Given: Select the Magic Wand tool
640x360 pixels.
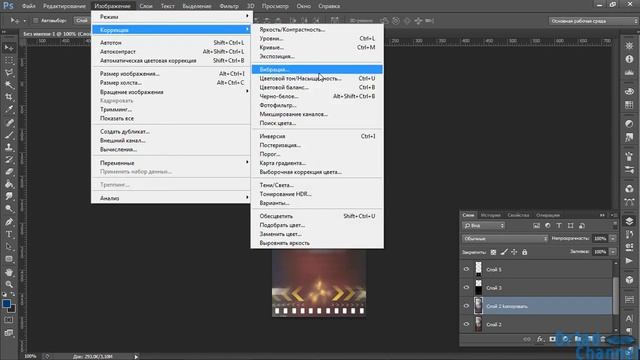Looking at the screenshot, I should tap(9, 85).
